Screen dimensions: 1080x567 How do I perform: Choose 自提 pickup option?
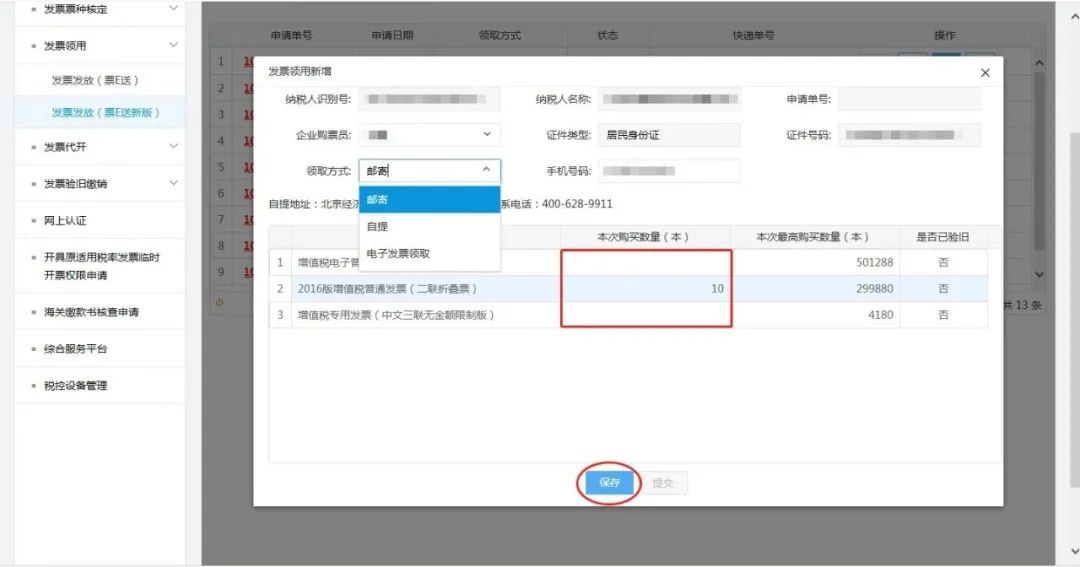coord(429,227)
